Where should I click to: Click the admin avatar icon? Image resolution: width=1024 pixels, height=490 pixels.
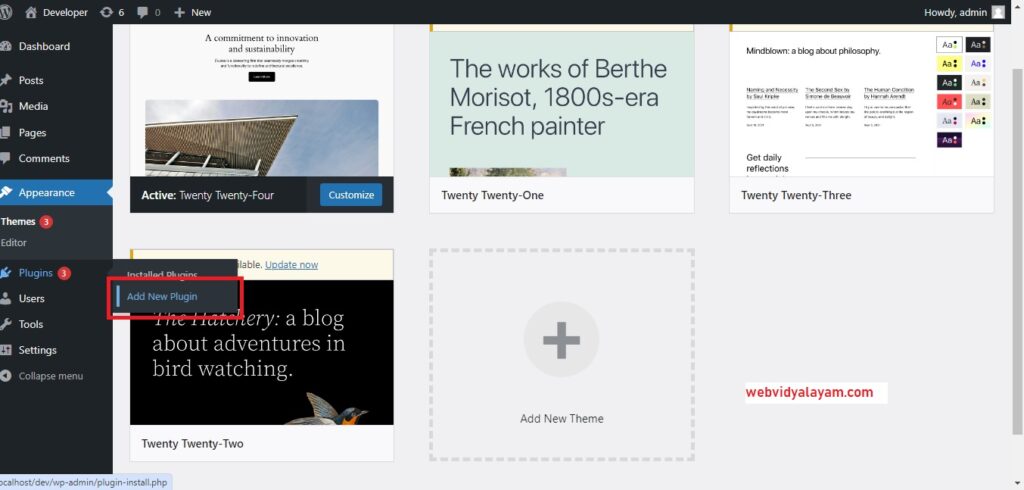[998, 12]
